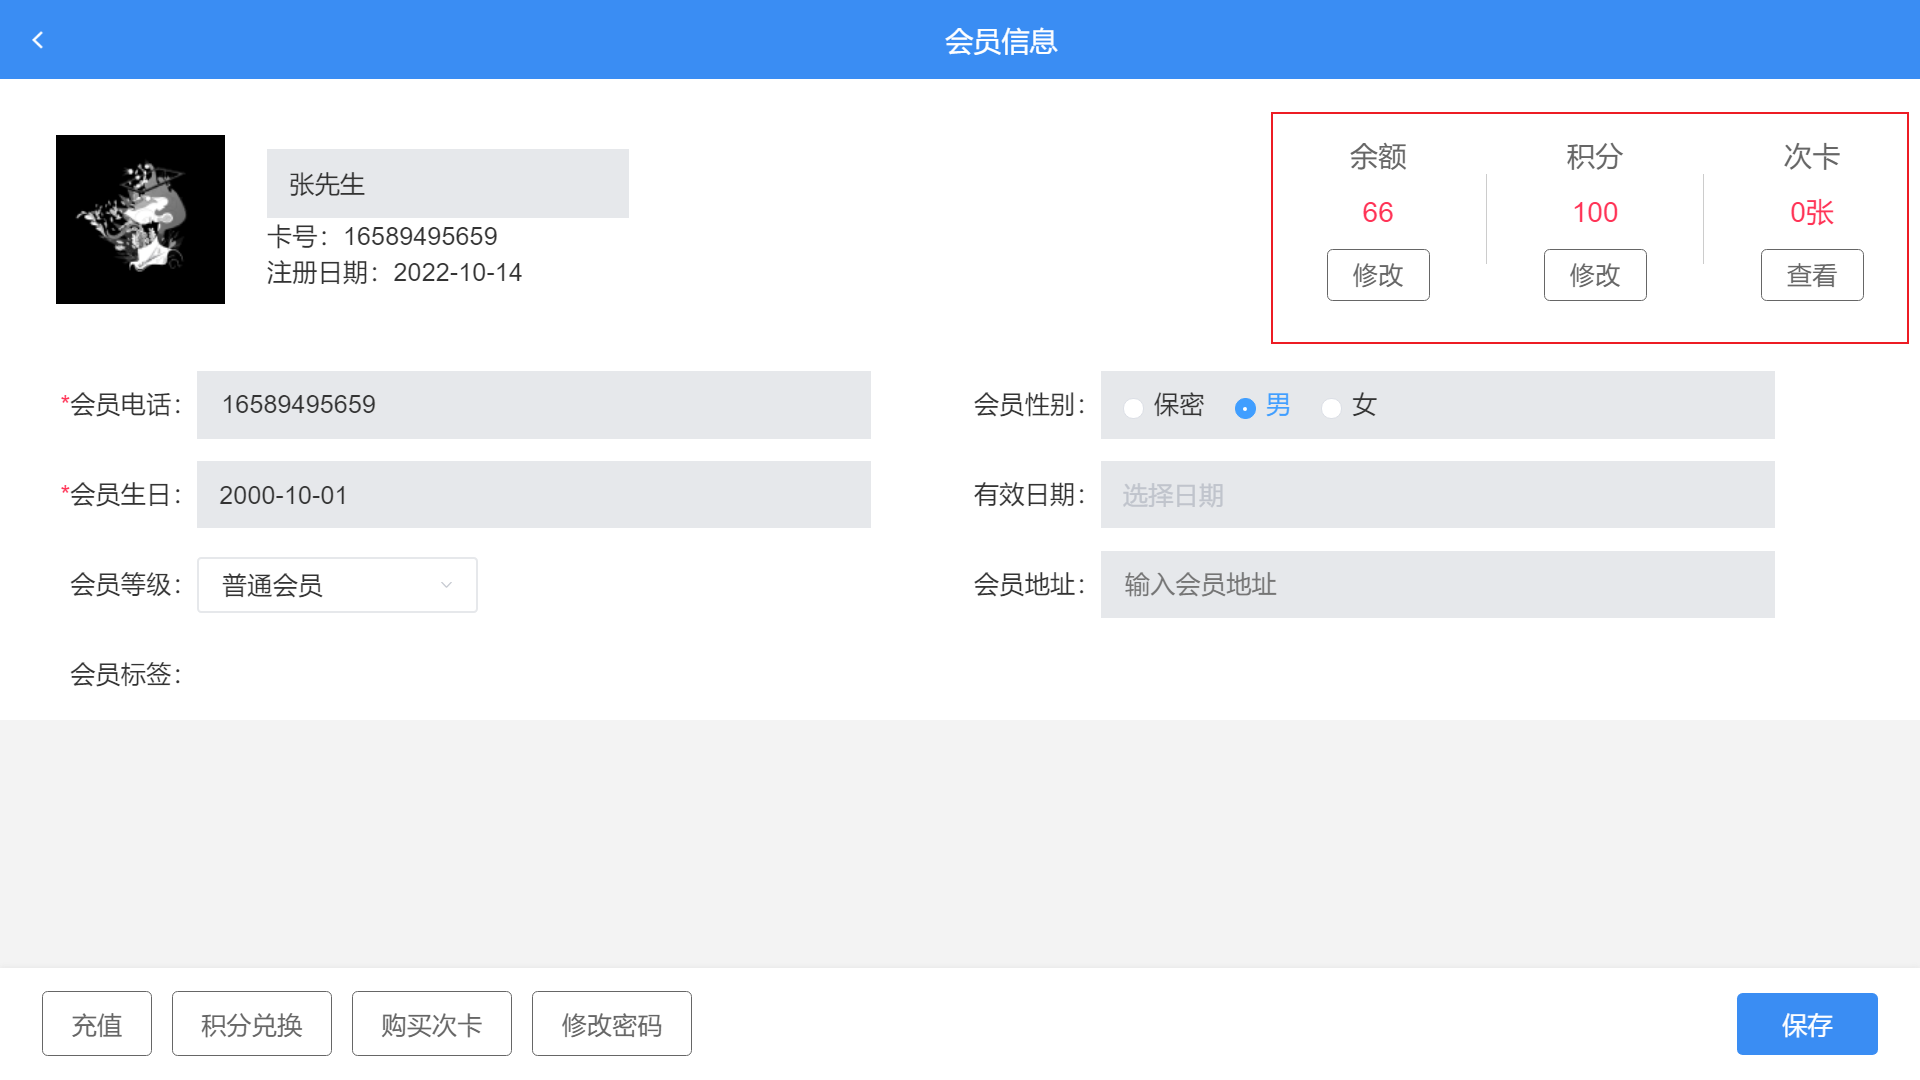Click the 张先生 name field
Screen dimensions: 1920x1080
[x=447, y=184]
